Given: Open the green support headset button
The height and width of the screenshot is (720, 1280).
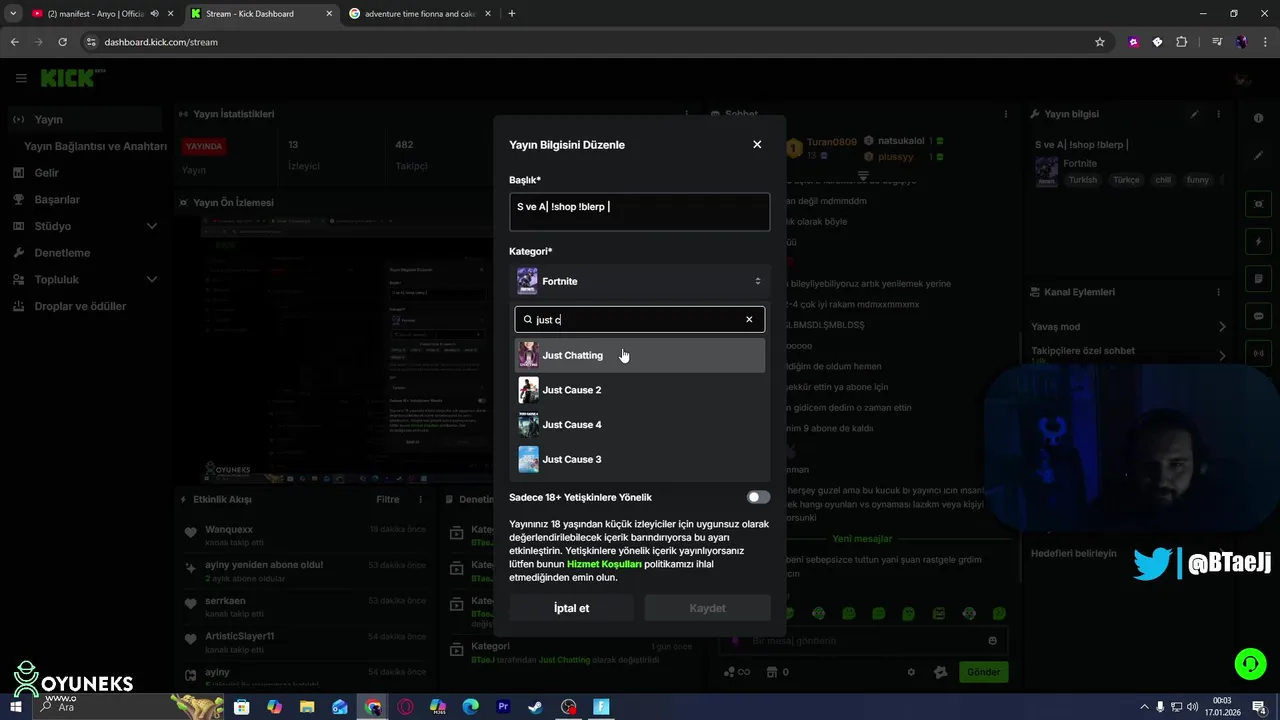Looking at the screenshot, I should coord(1249,663).
